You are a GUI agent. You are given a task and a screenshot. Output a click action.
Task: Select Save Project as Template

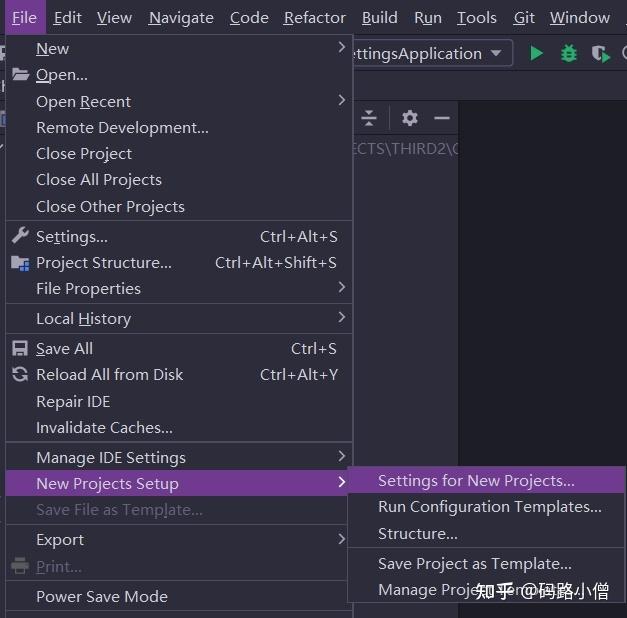click(x=474, y=563)
